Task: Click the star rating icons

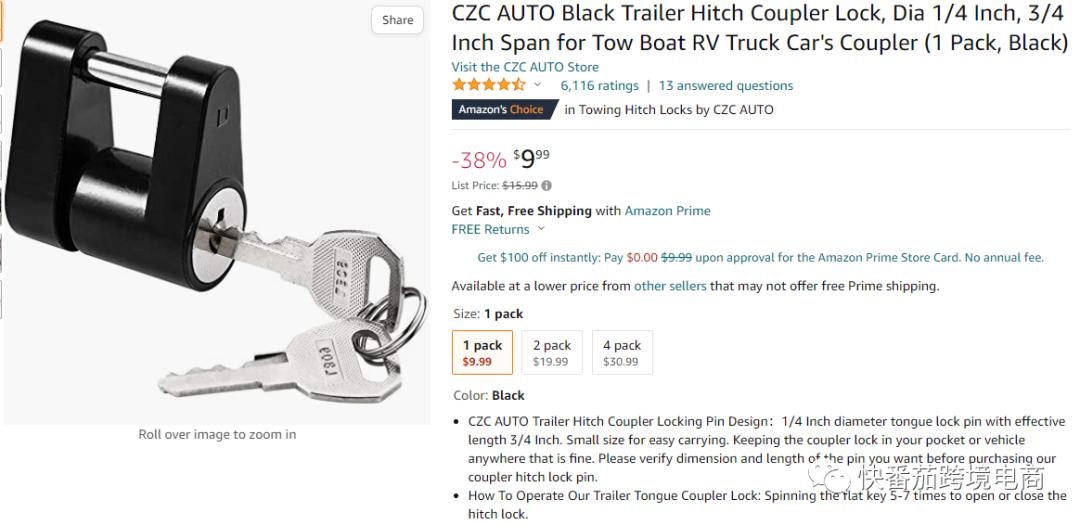Action: coord(488,85)
